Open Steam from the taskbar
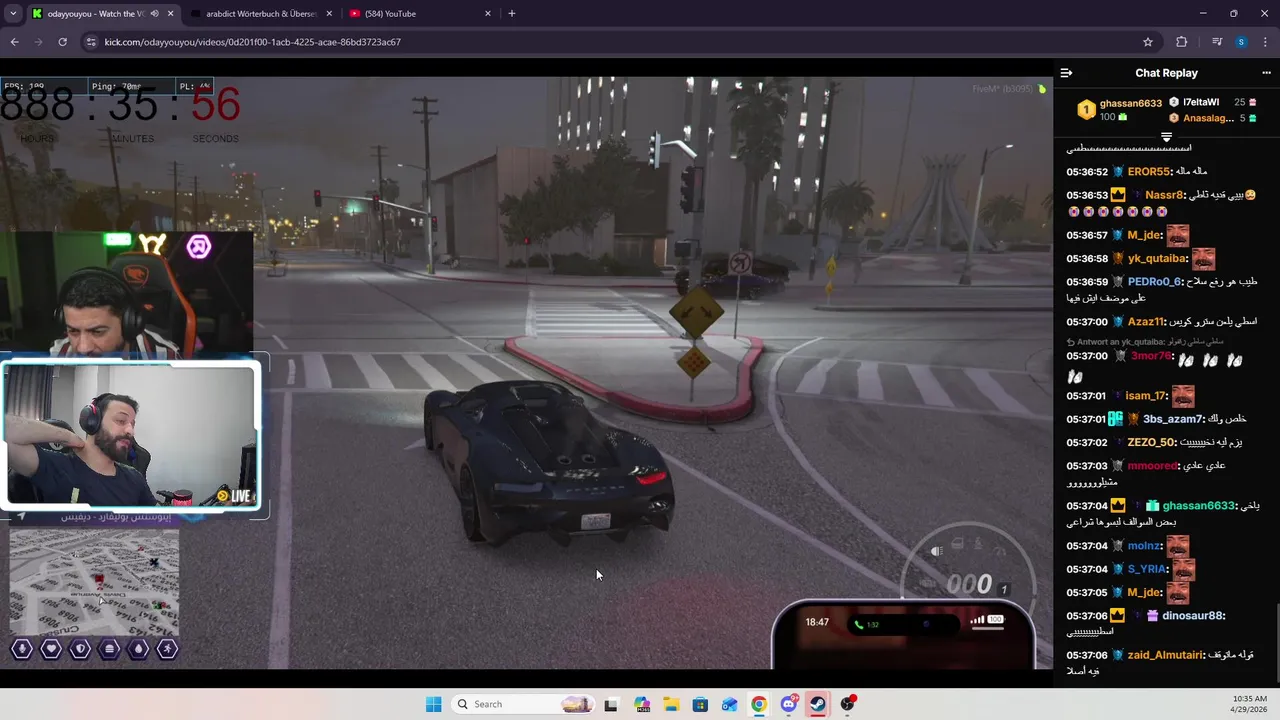Screen dimensions: 1280x720 pos(818,704)
